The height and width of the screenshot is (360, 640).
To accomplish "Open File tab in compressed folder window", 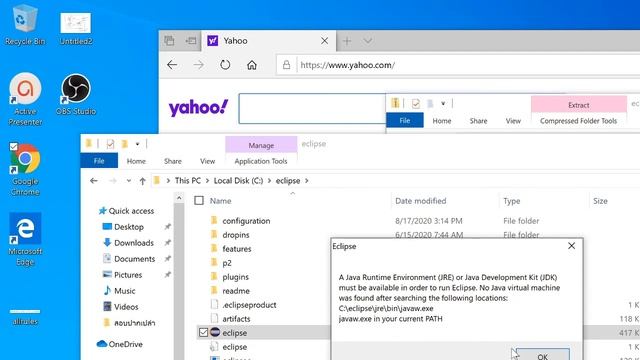I will (x=404, y=120).
